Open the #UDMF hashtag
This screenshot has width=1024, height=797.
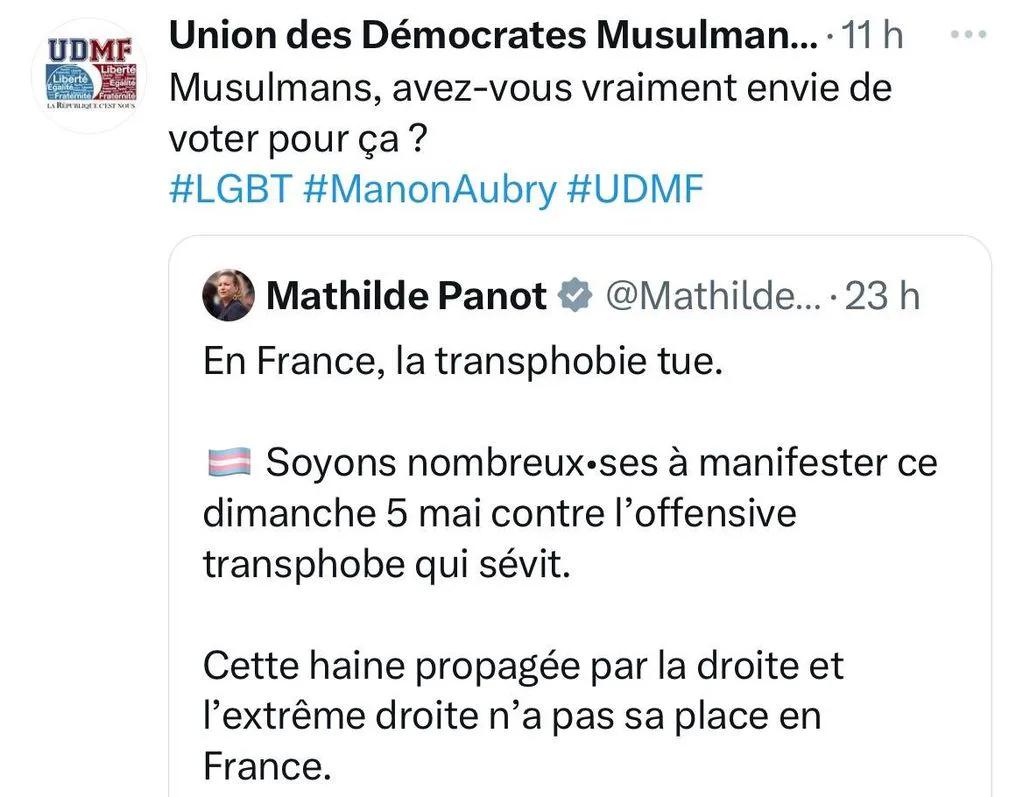coord(635,189)
